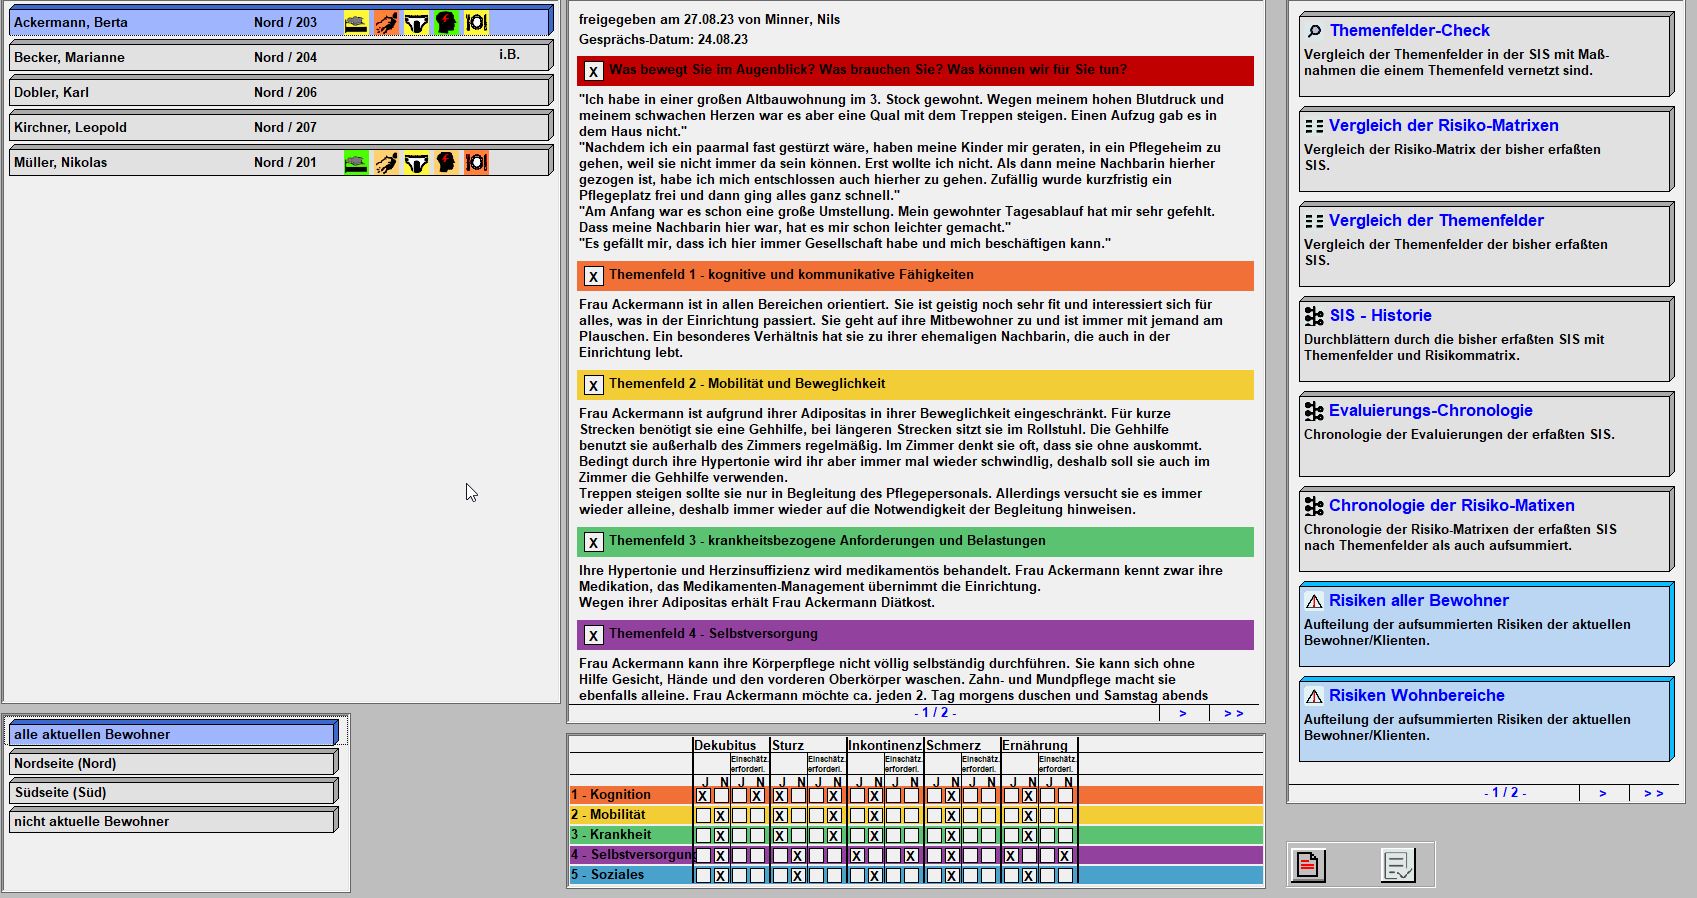Toggle X box of Themenfeld 1 header

(594, 276)
